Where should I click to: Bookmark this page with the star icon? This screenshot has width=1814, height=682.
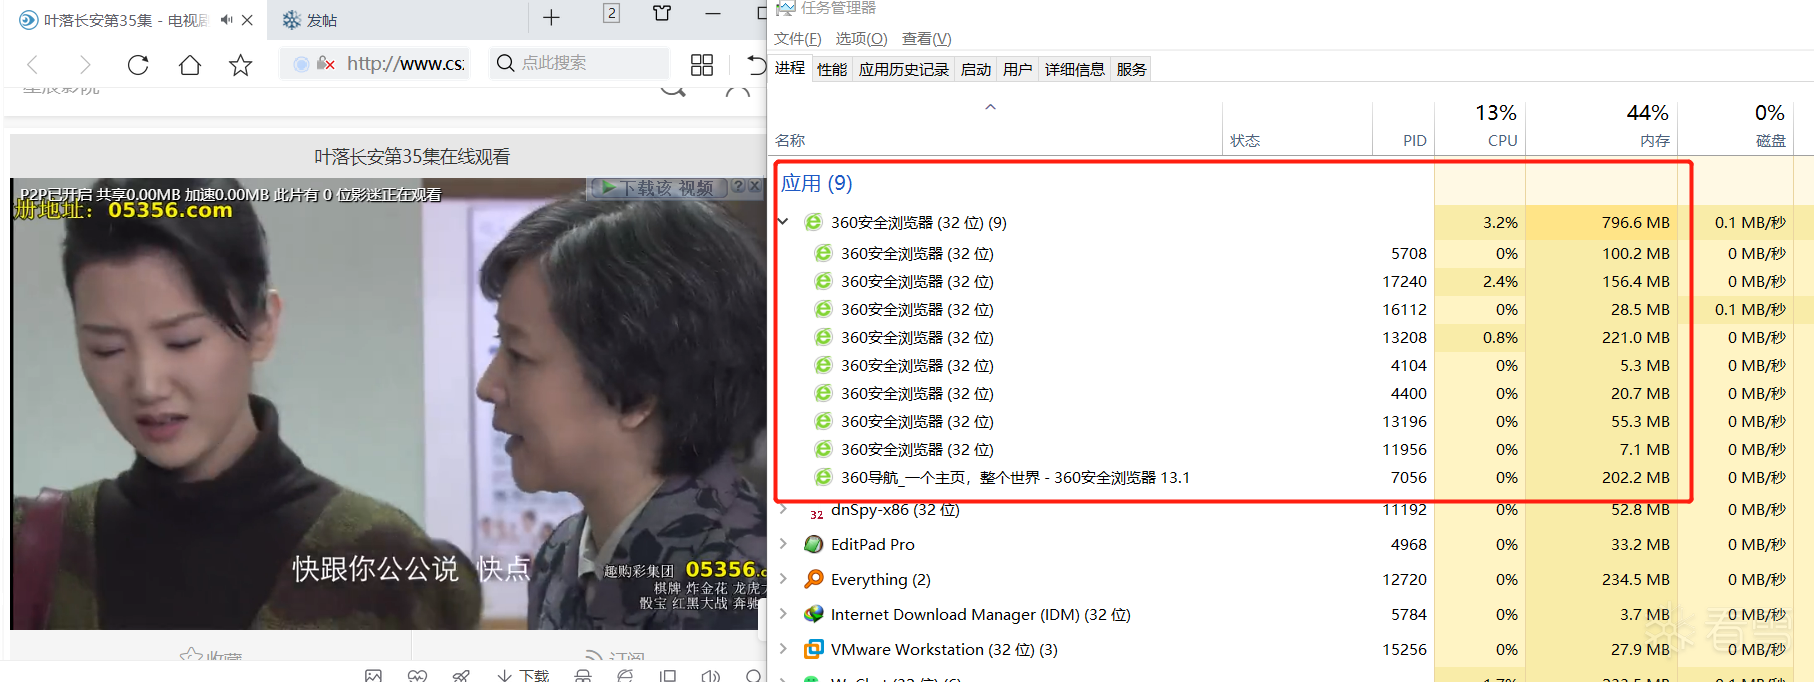coord(241,65)
